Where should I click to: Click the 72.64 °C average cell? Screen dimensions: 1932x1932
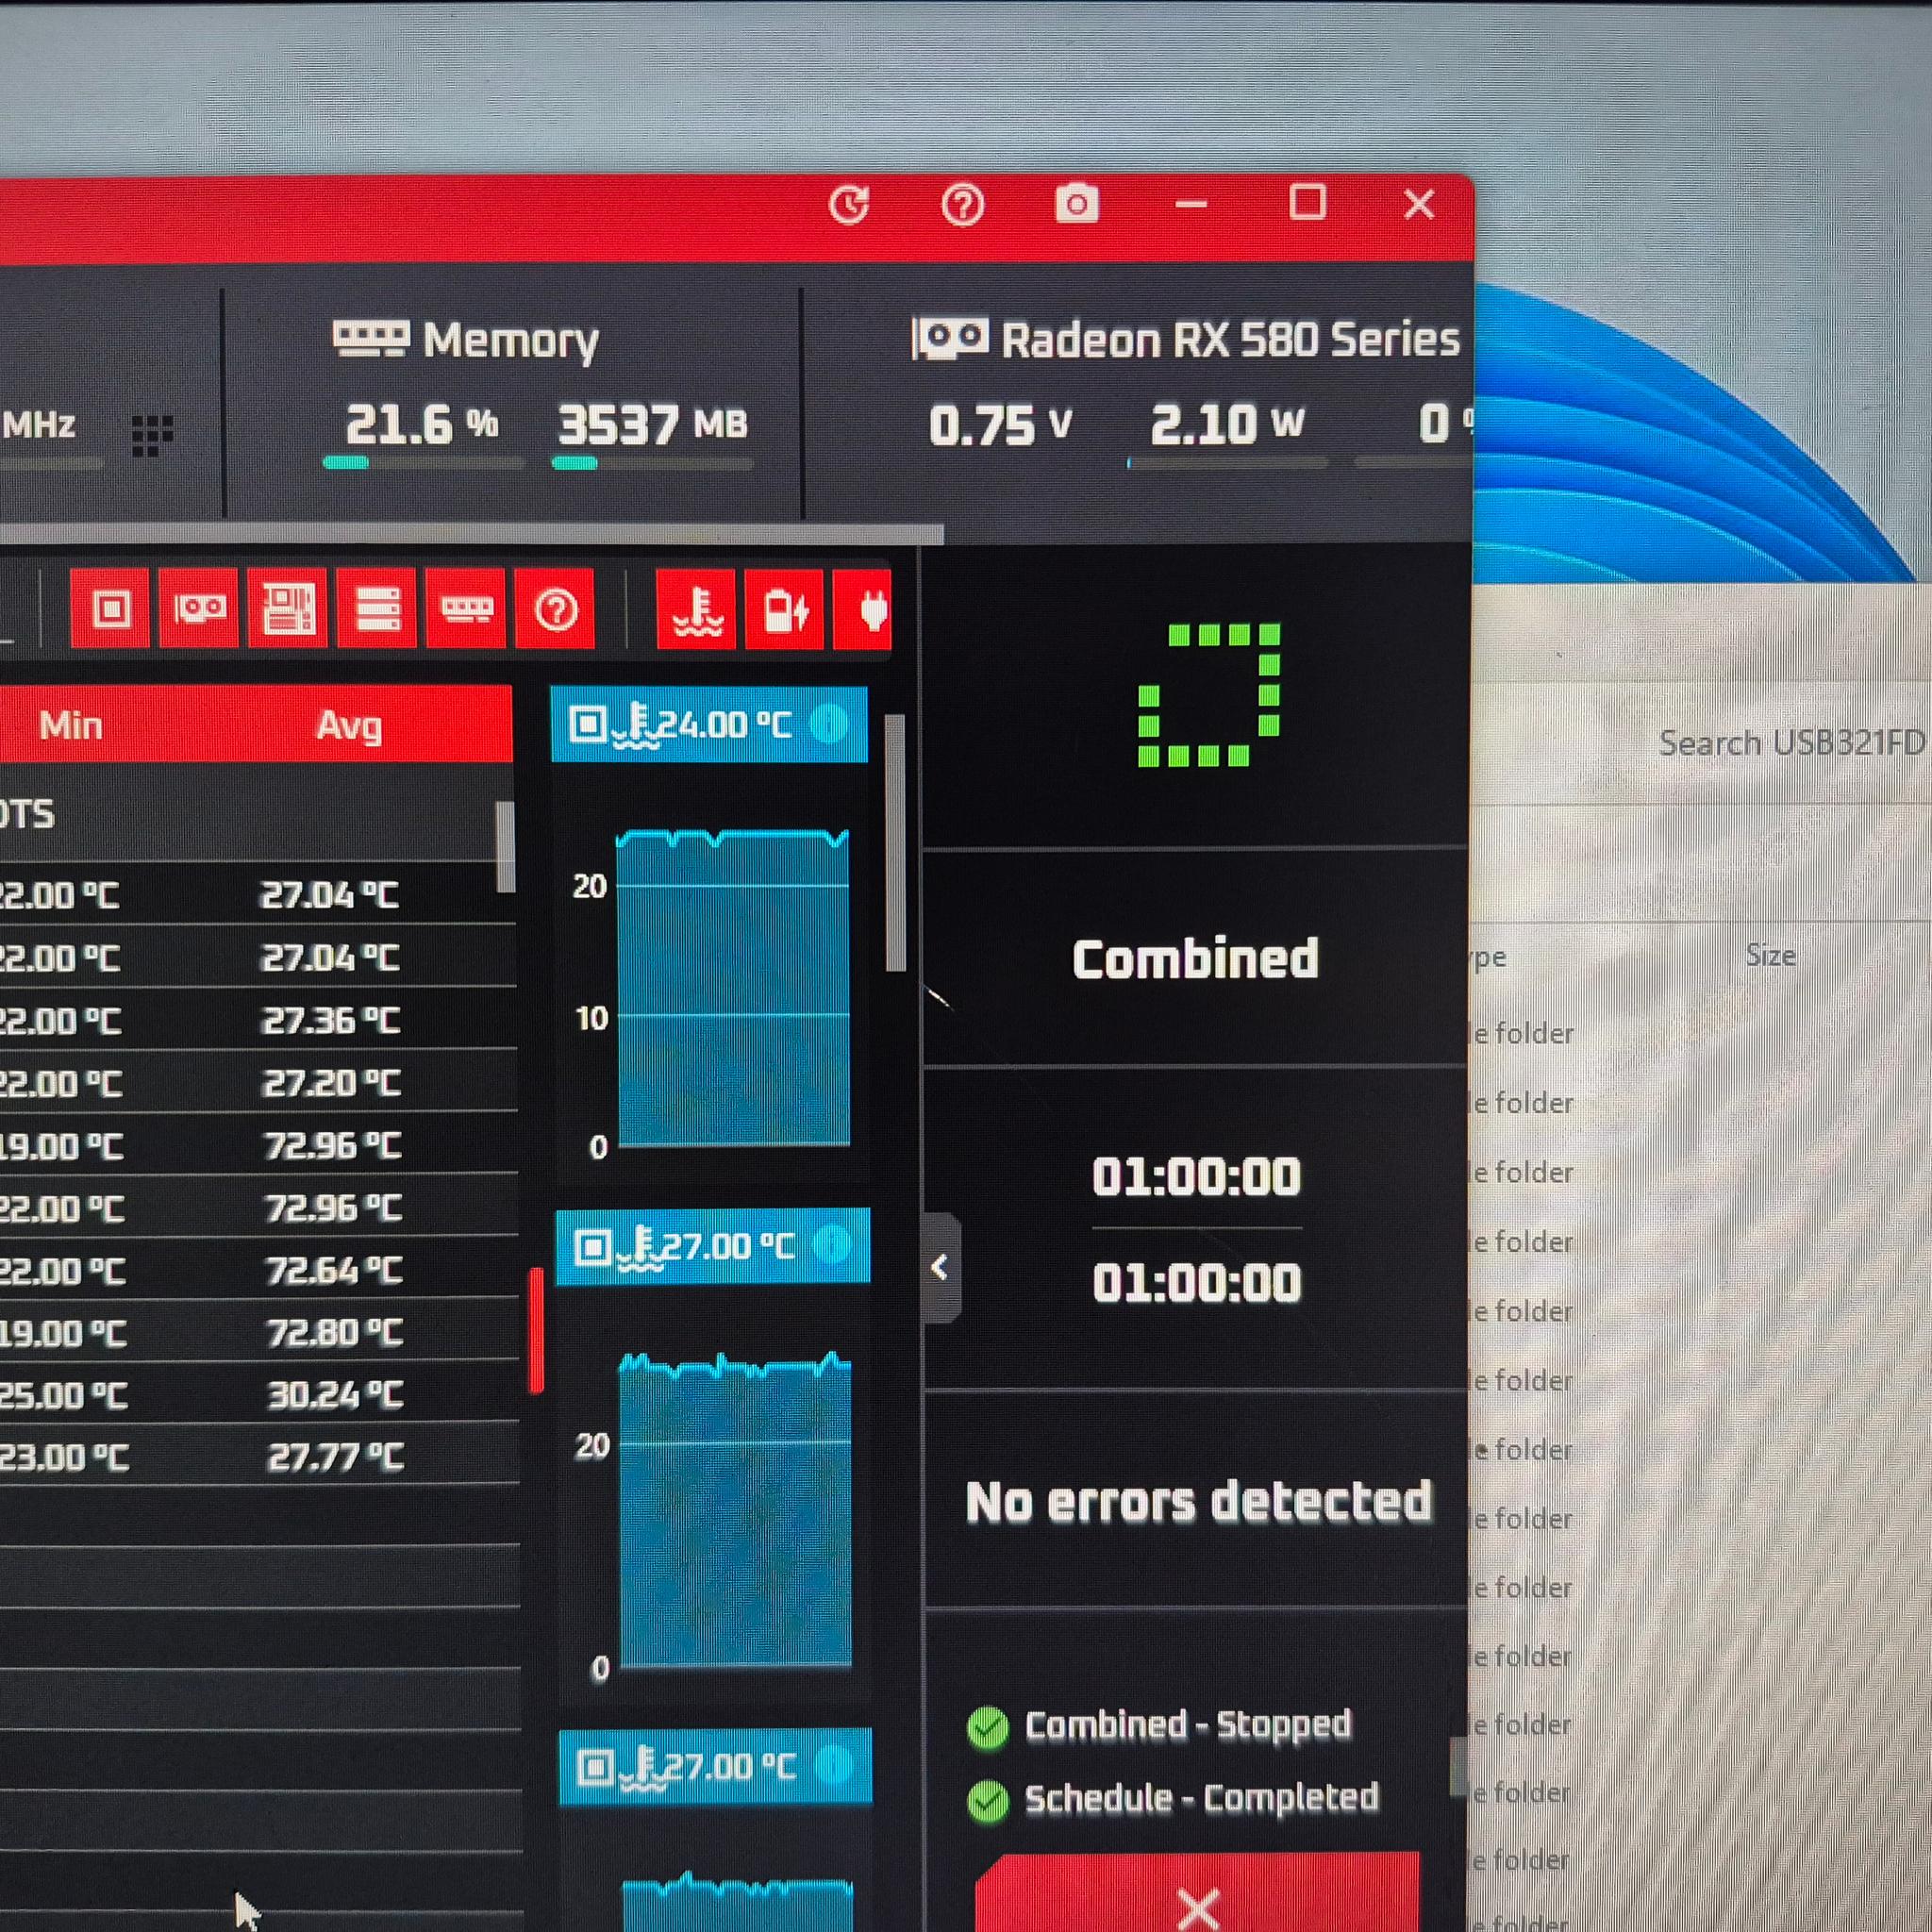point(334,1271)
